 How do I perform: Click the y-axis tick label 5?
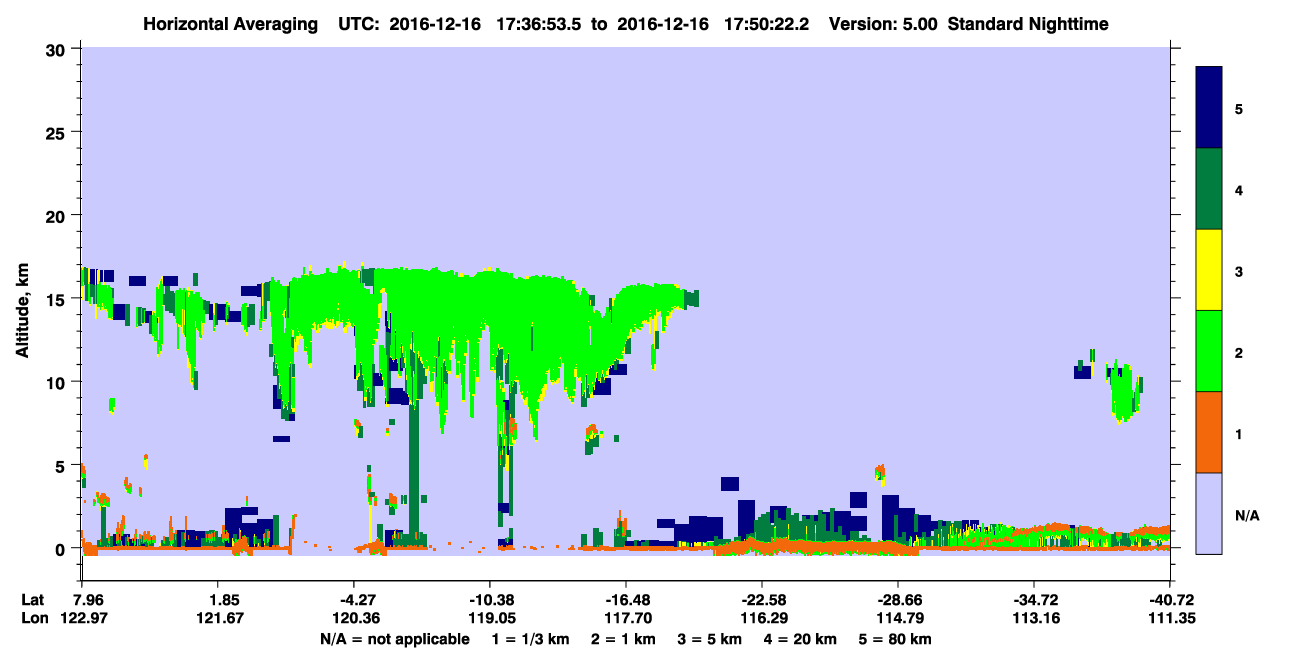coord(63,465)
